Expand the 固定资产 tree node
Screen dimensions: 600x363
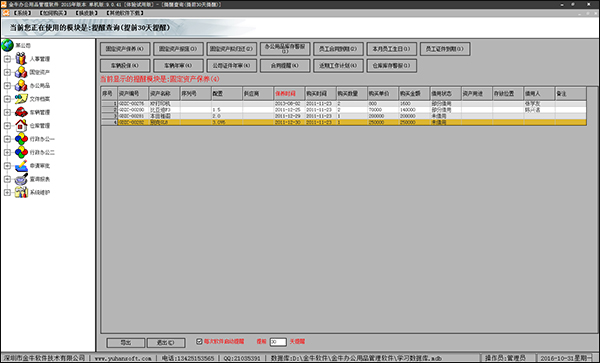click(7, 72)
